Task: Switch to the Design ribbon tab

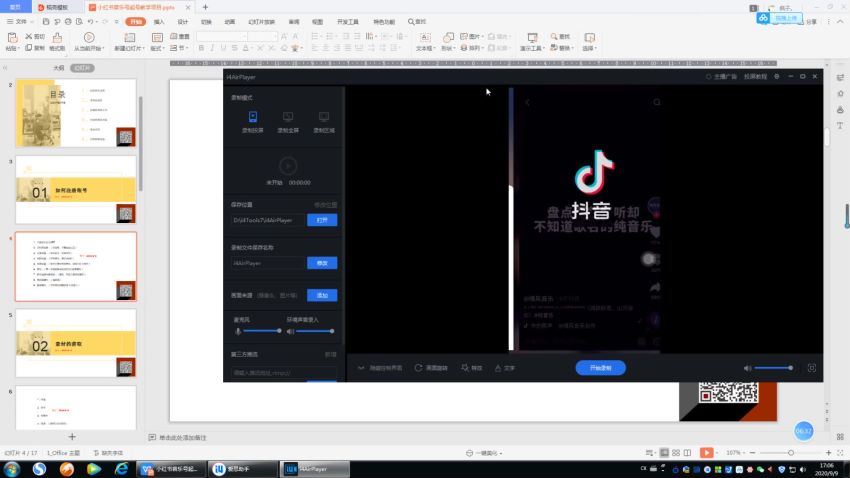Action: pyautogui.click(x=183, y=22)
